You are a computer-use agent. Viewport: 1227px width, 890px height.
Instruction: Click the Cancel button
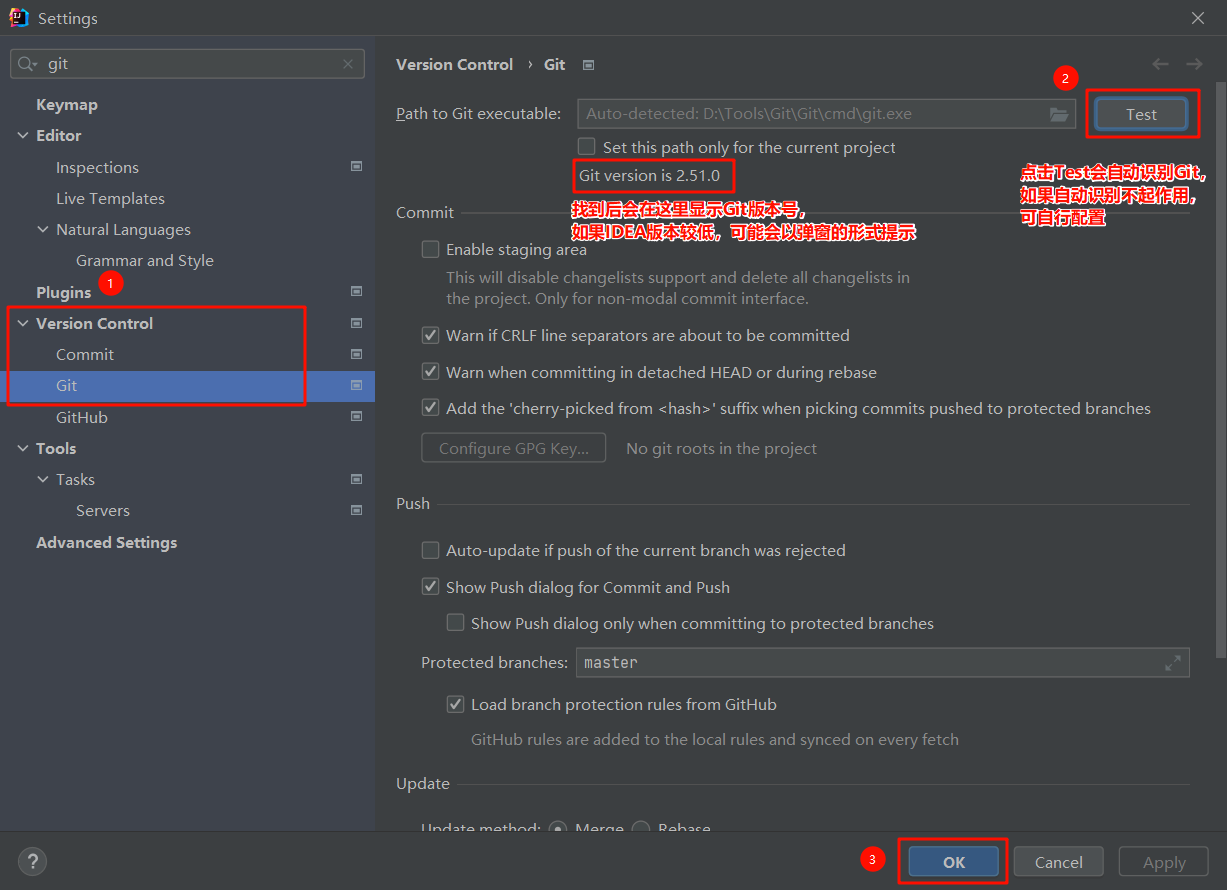(1058, 862)
